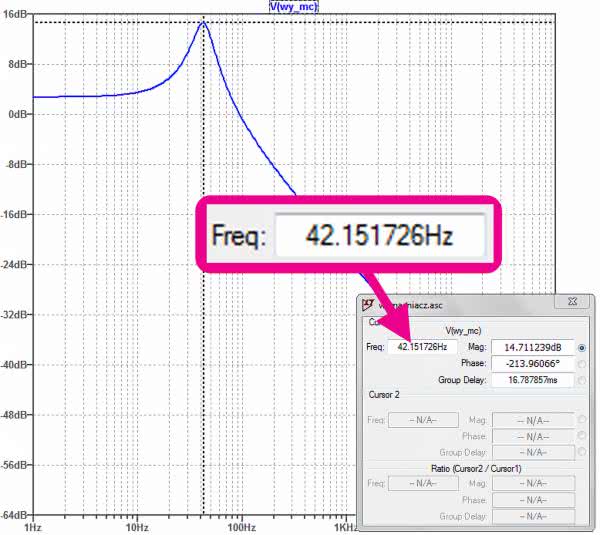Click the Ratio Mag field
The image size is (600, 535).
532,484
